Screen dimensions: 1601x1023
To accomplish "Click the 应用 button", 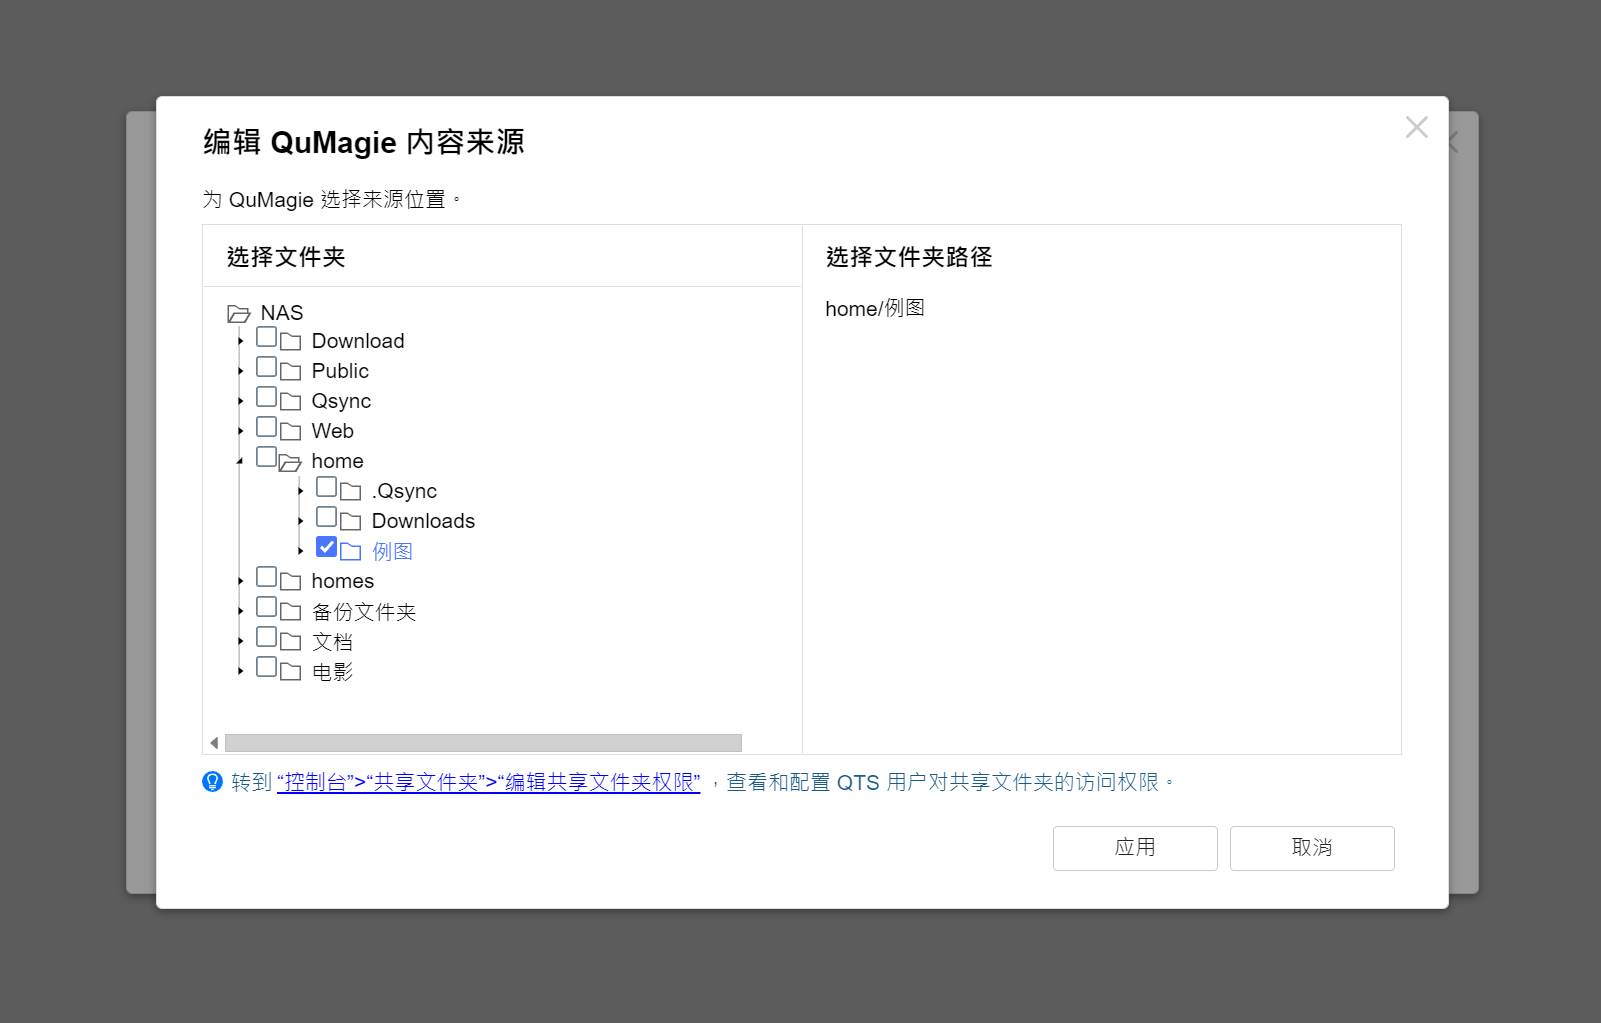I will click(1135, 848).
